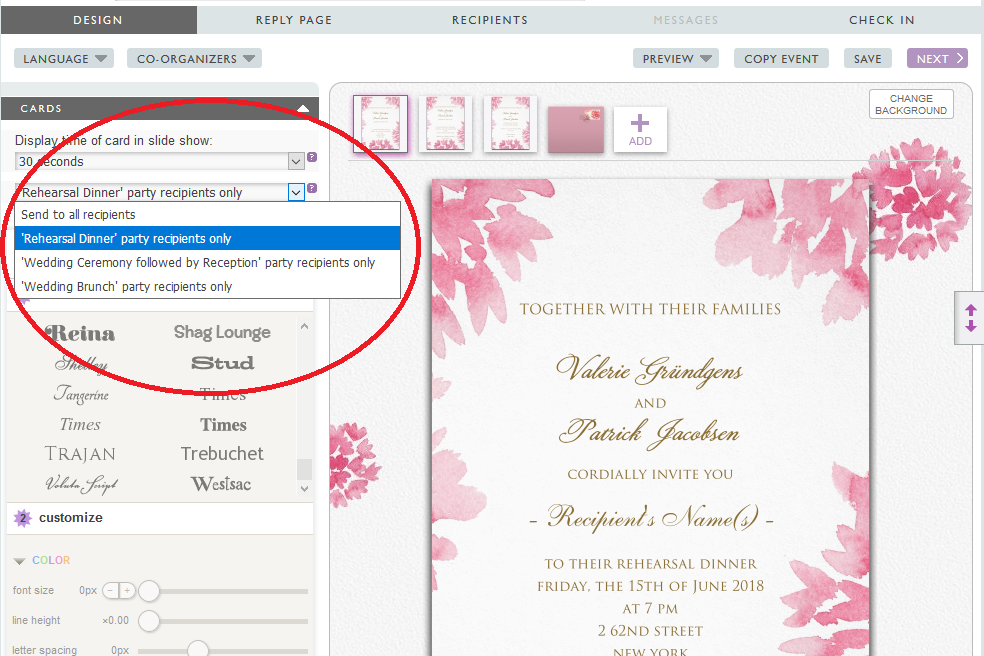Select the Trebuchet font

point(222,454)
